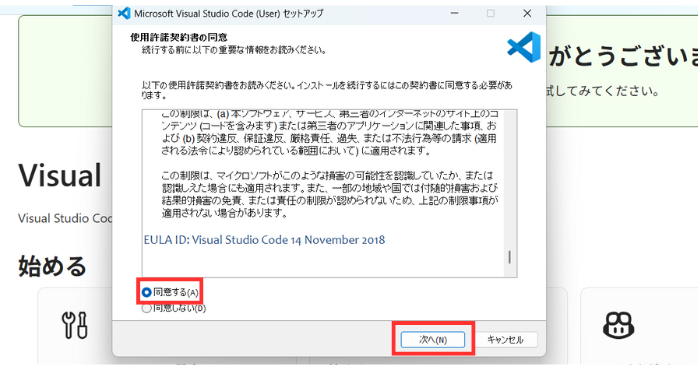
Task: Click the large VS Code logo in setup header
Action: [x=524, y=47]
